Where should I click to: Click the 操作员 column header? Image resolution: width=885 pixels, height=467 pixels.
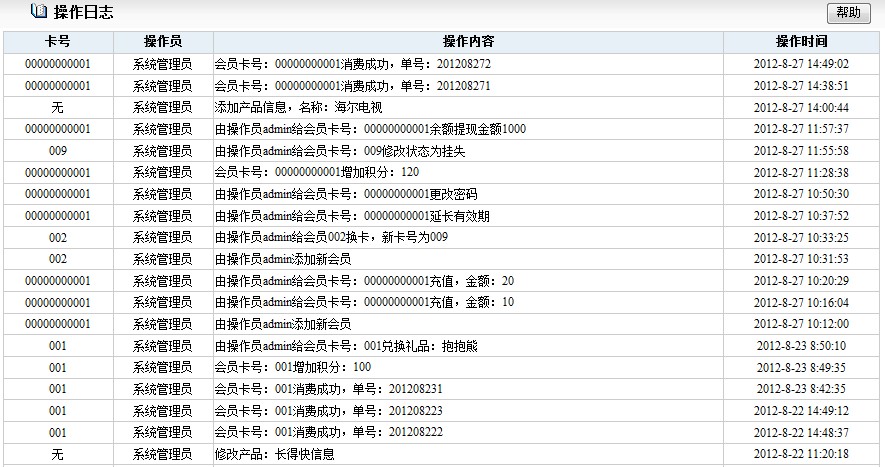click(162, 42)
